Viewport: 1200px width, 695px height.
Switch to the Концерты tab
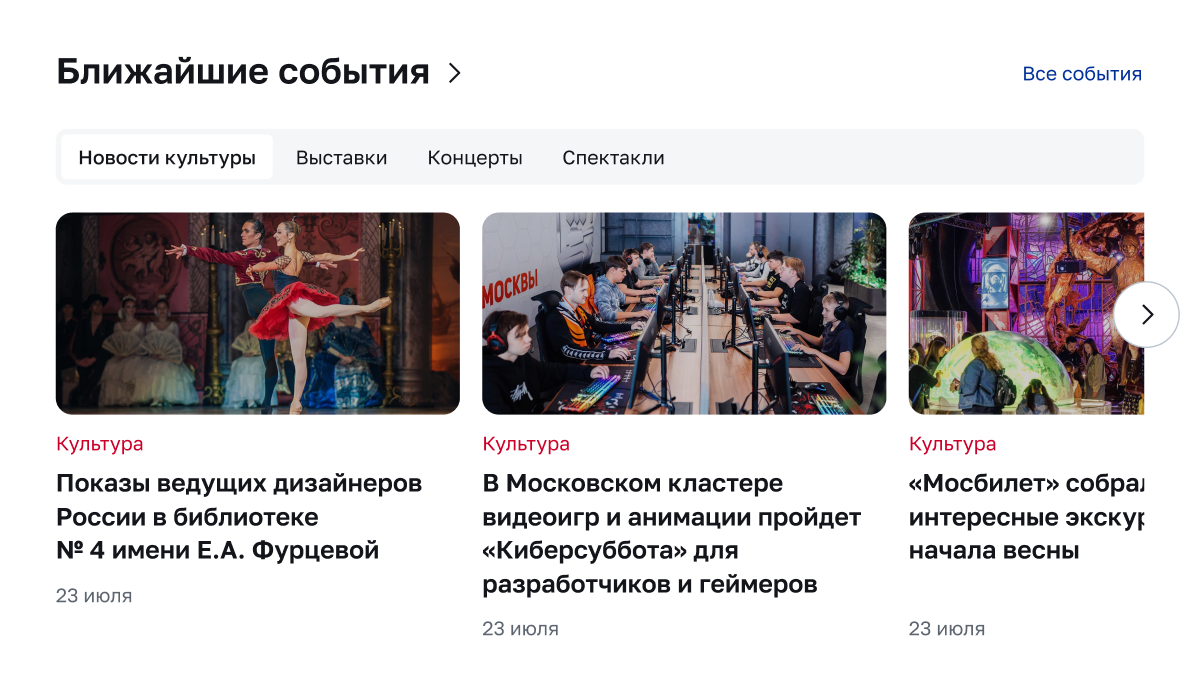475,157
